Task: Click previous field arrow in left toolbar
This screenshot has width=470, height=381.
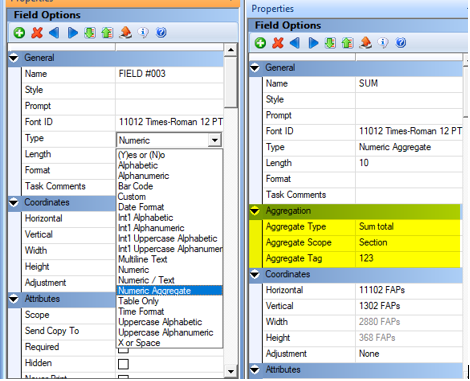Action: click(54, 33)
